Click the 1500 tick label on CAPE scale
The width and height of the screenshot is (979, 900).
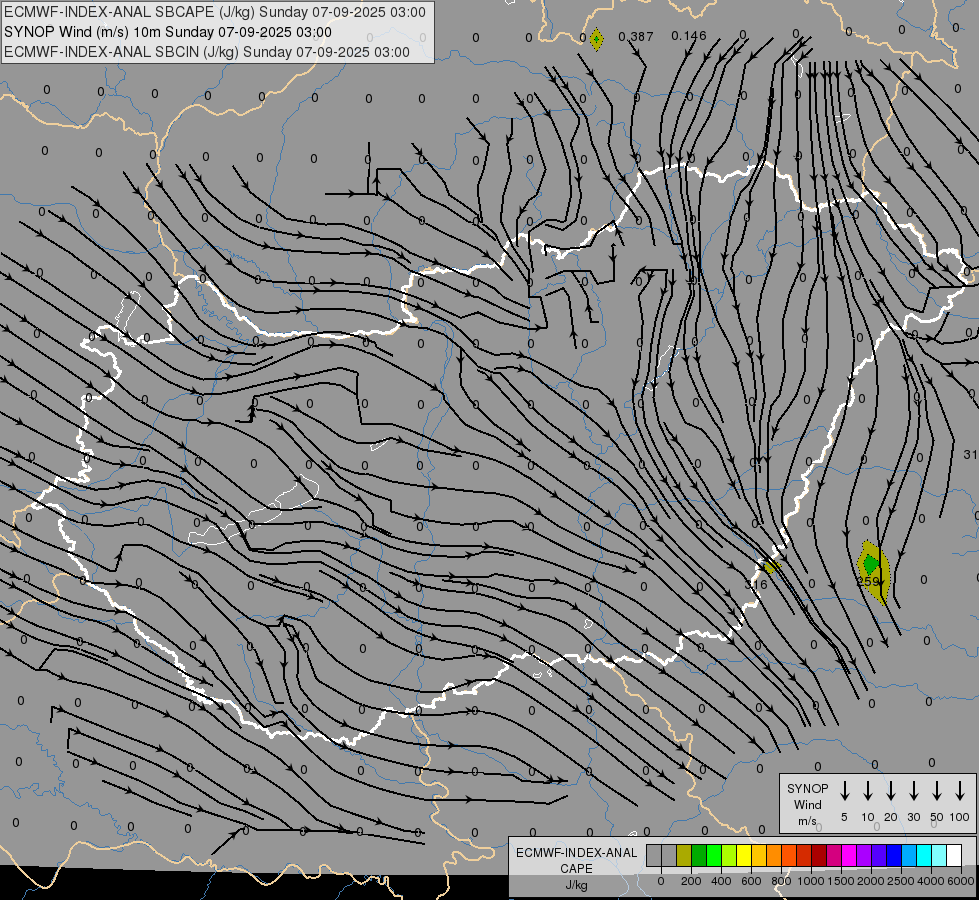(x=841, y=881)
